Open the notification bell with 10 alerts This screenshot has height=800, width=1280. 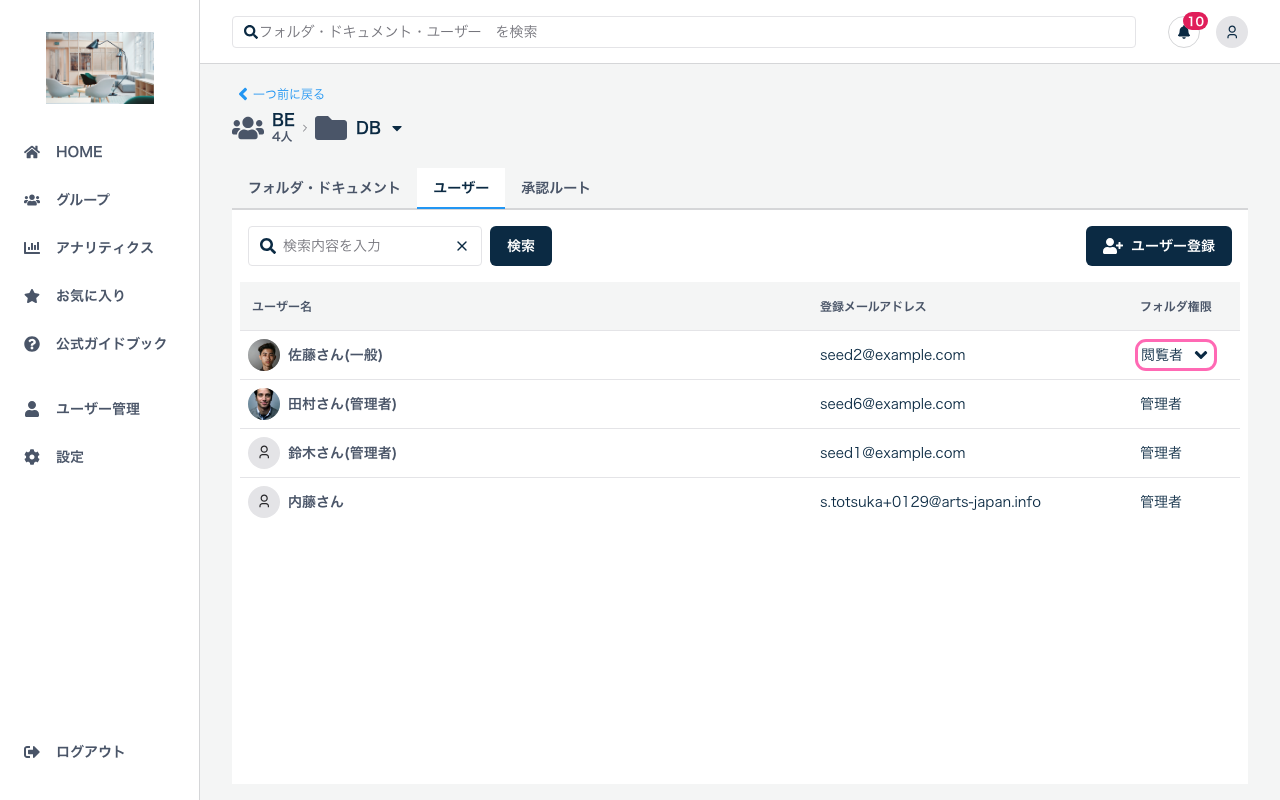[x=1183, y=33]
